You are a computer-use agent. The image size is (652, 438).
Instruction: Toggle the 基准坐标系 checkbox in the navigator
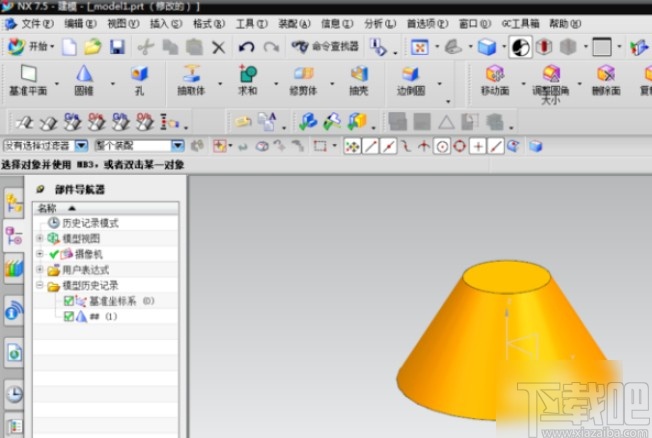pyautogui.click(x=69, y=301)
